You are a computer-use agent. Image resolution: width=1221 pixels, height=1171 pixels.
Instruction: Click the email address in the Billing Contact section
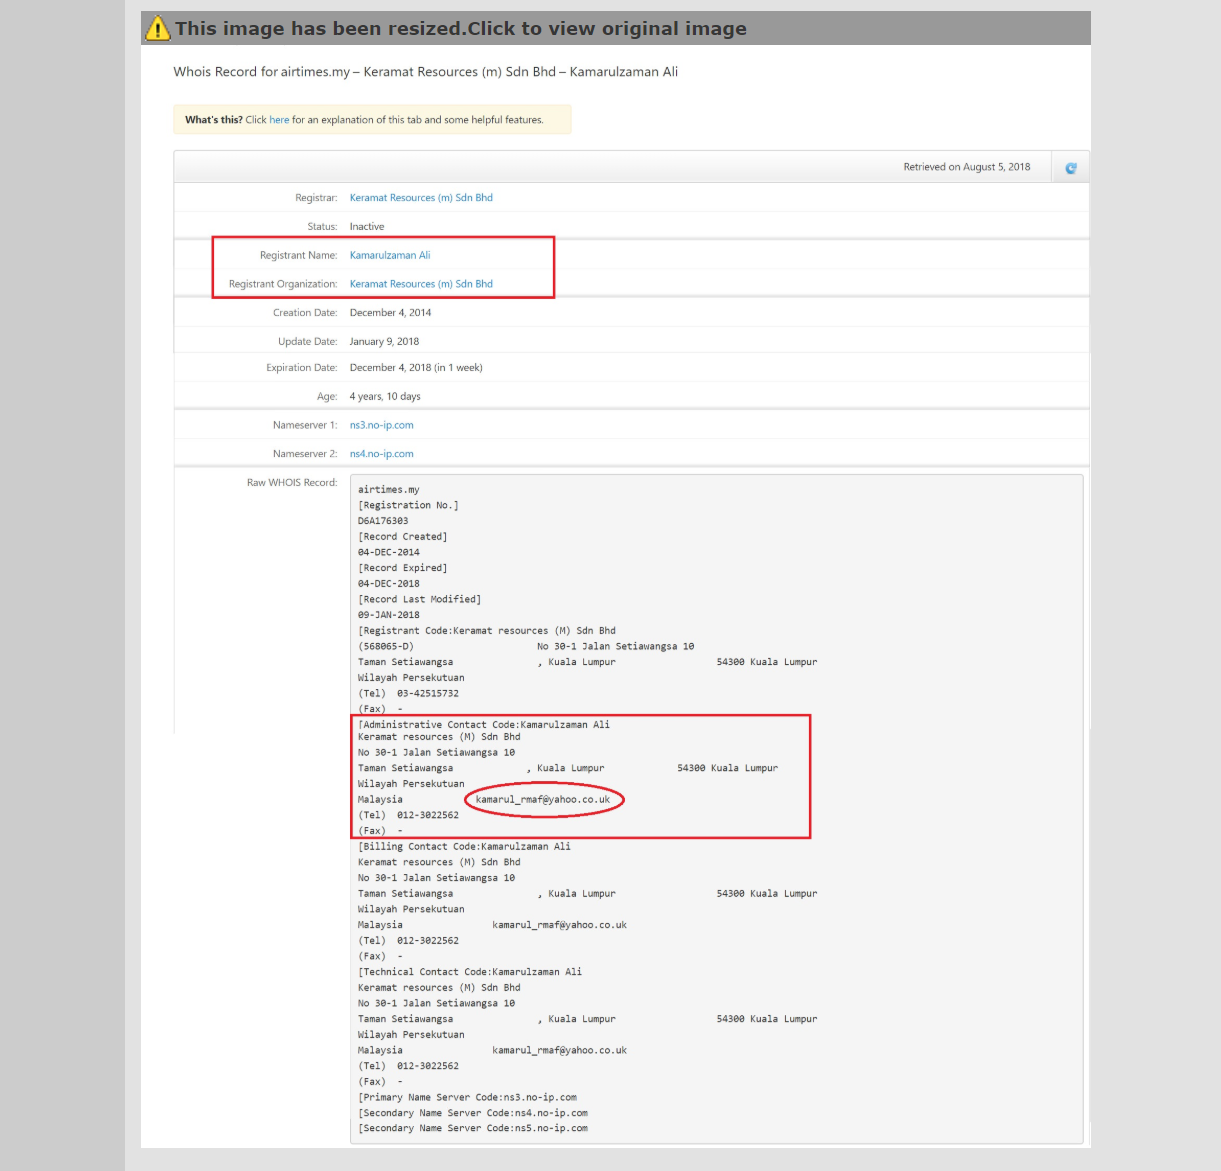560,925
